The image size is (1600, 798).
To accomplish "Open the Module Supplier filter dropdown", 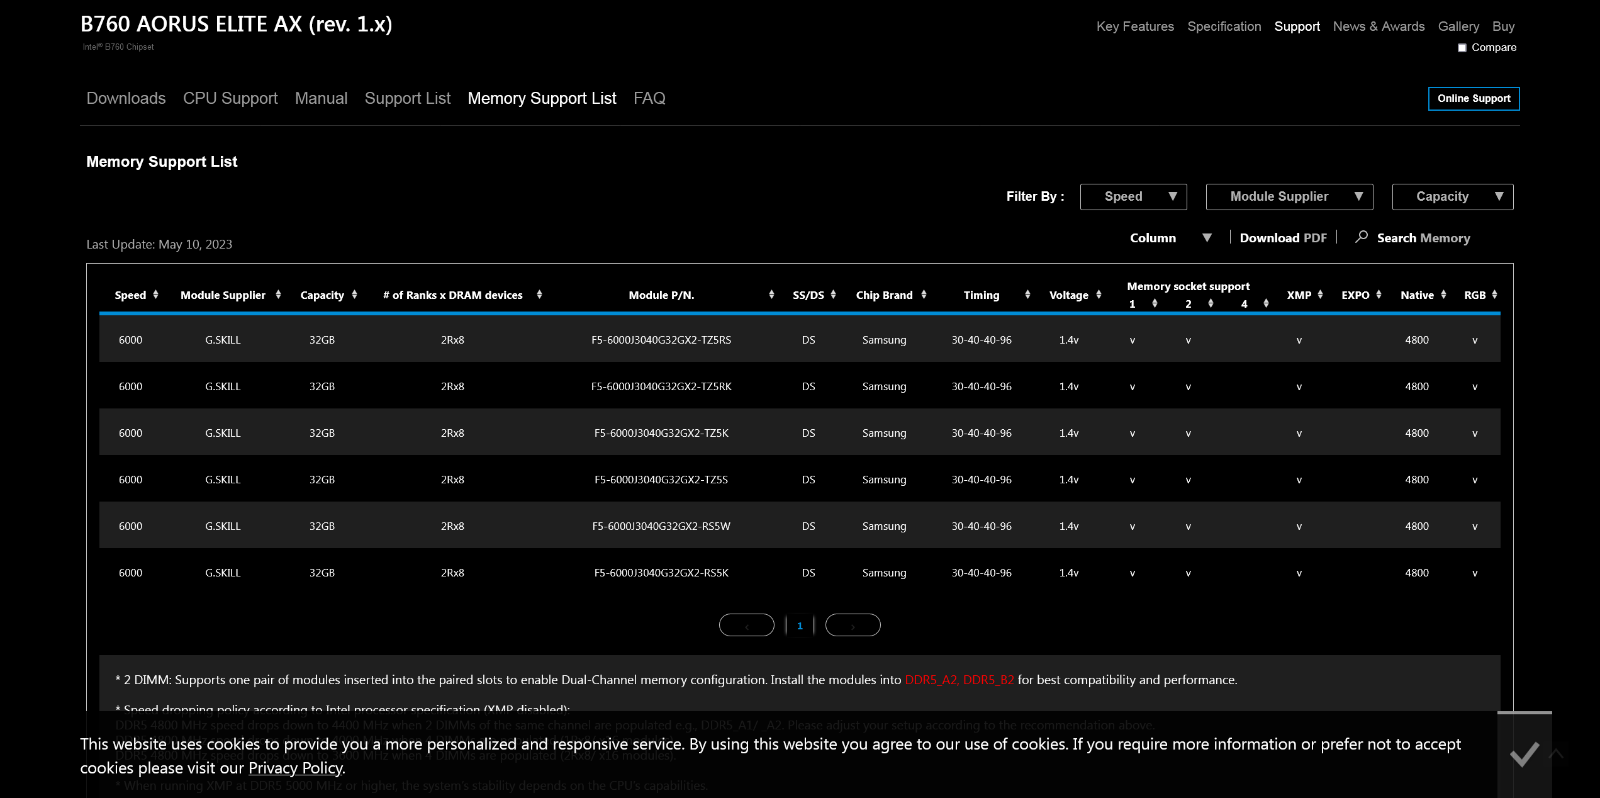I will 1290,197.
